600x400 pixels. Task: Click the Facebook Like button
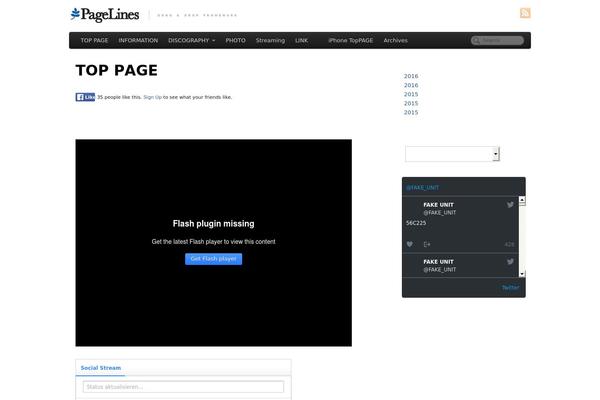85,97
